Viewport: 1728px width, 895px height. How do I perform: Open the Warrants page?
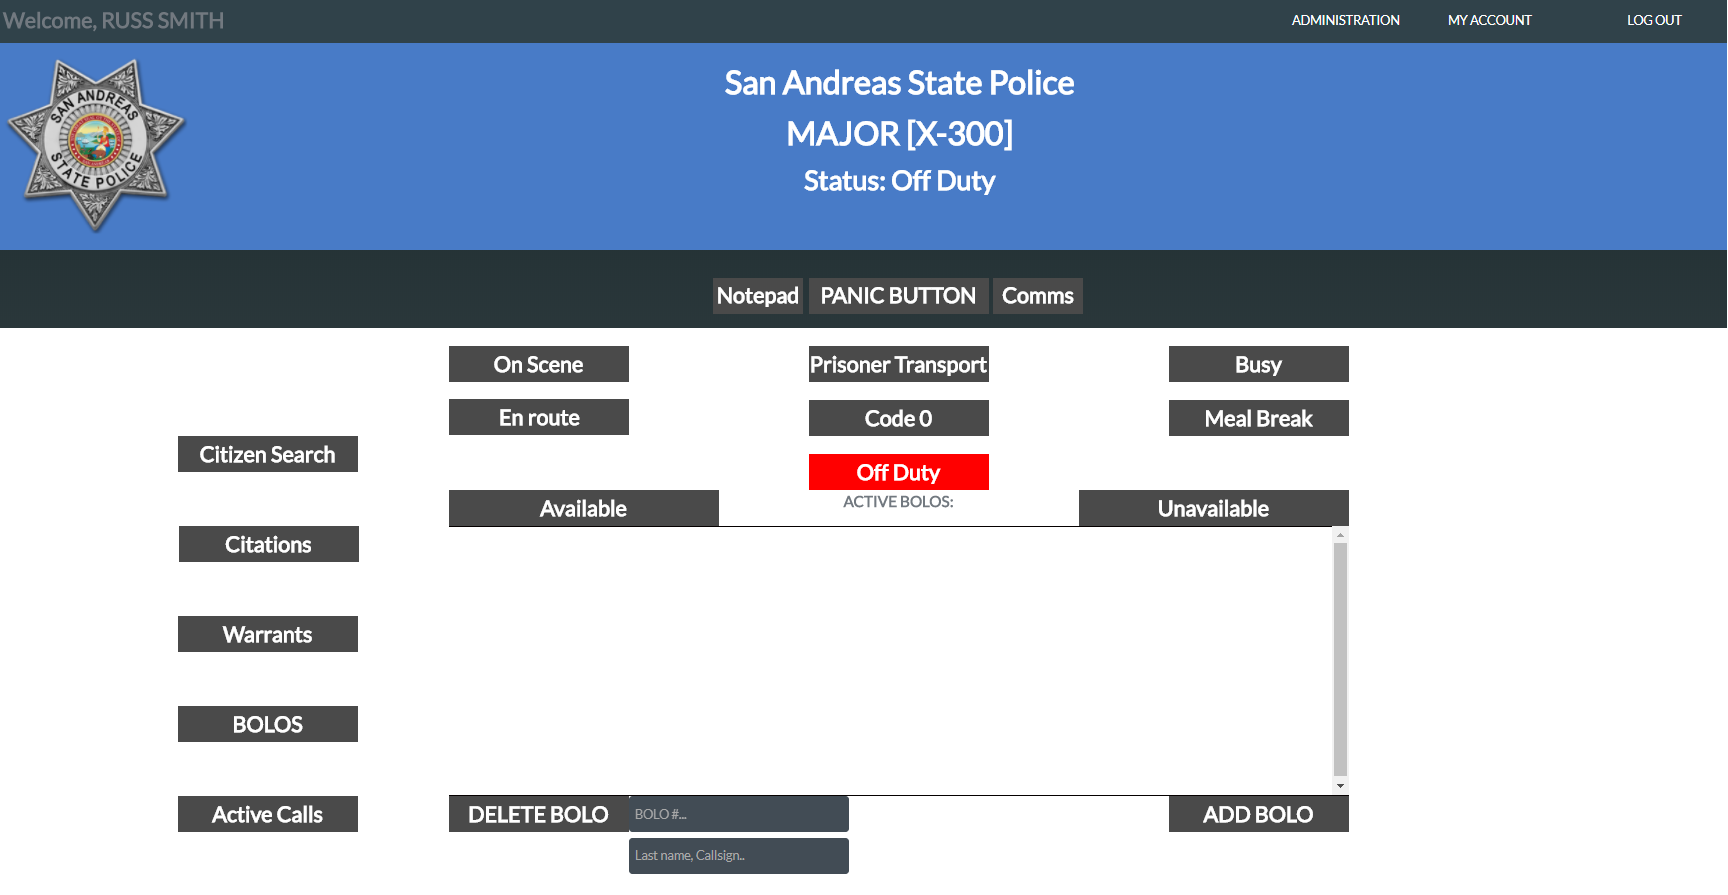(268, 634)
